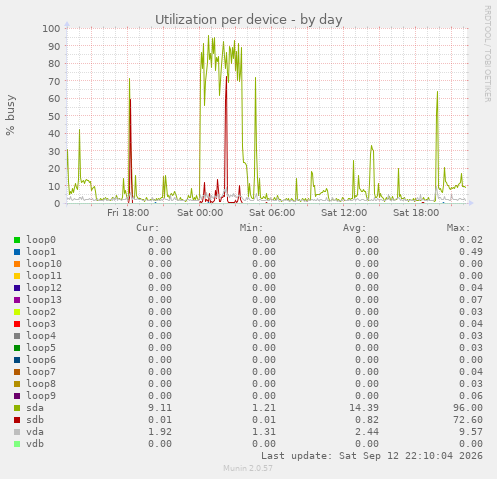Click the 'Sat 18:00' x-axis label
The height and width of the screenshot is (479, 497).
pyautogui.click(x=416, y=213)
